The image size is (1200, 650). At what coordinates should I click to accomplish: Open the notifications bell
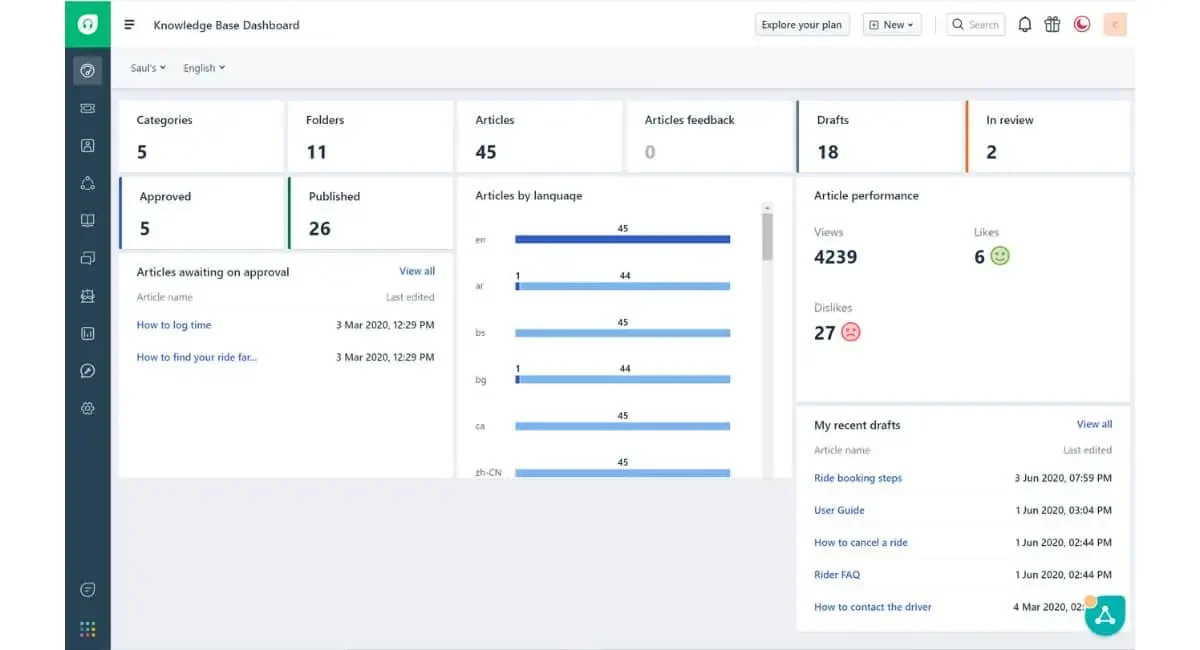click(1025, 25)
